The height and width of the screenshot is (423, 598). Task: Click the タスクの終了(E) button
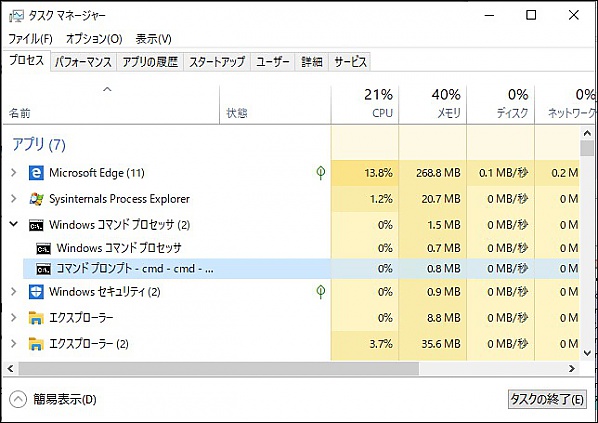(x=547, y=399)
